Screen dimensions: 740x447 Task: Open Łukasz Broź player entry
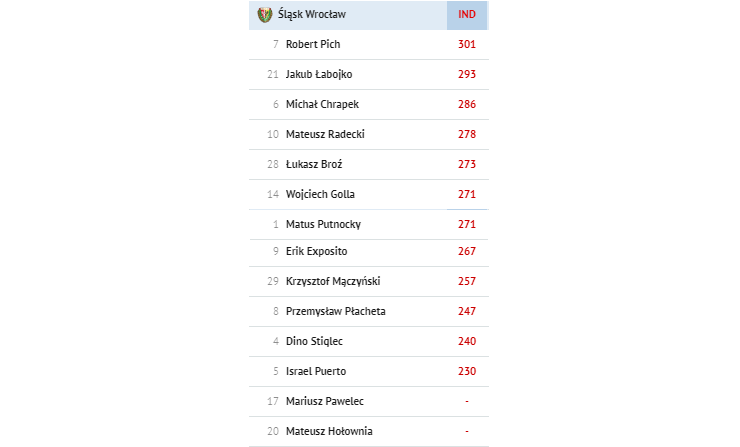(x=369, y=164)
